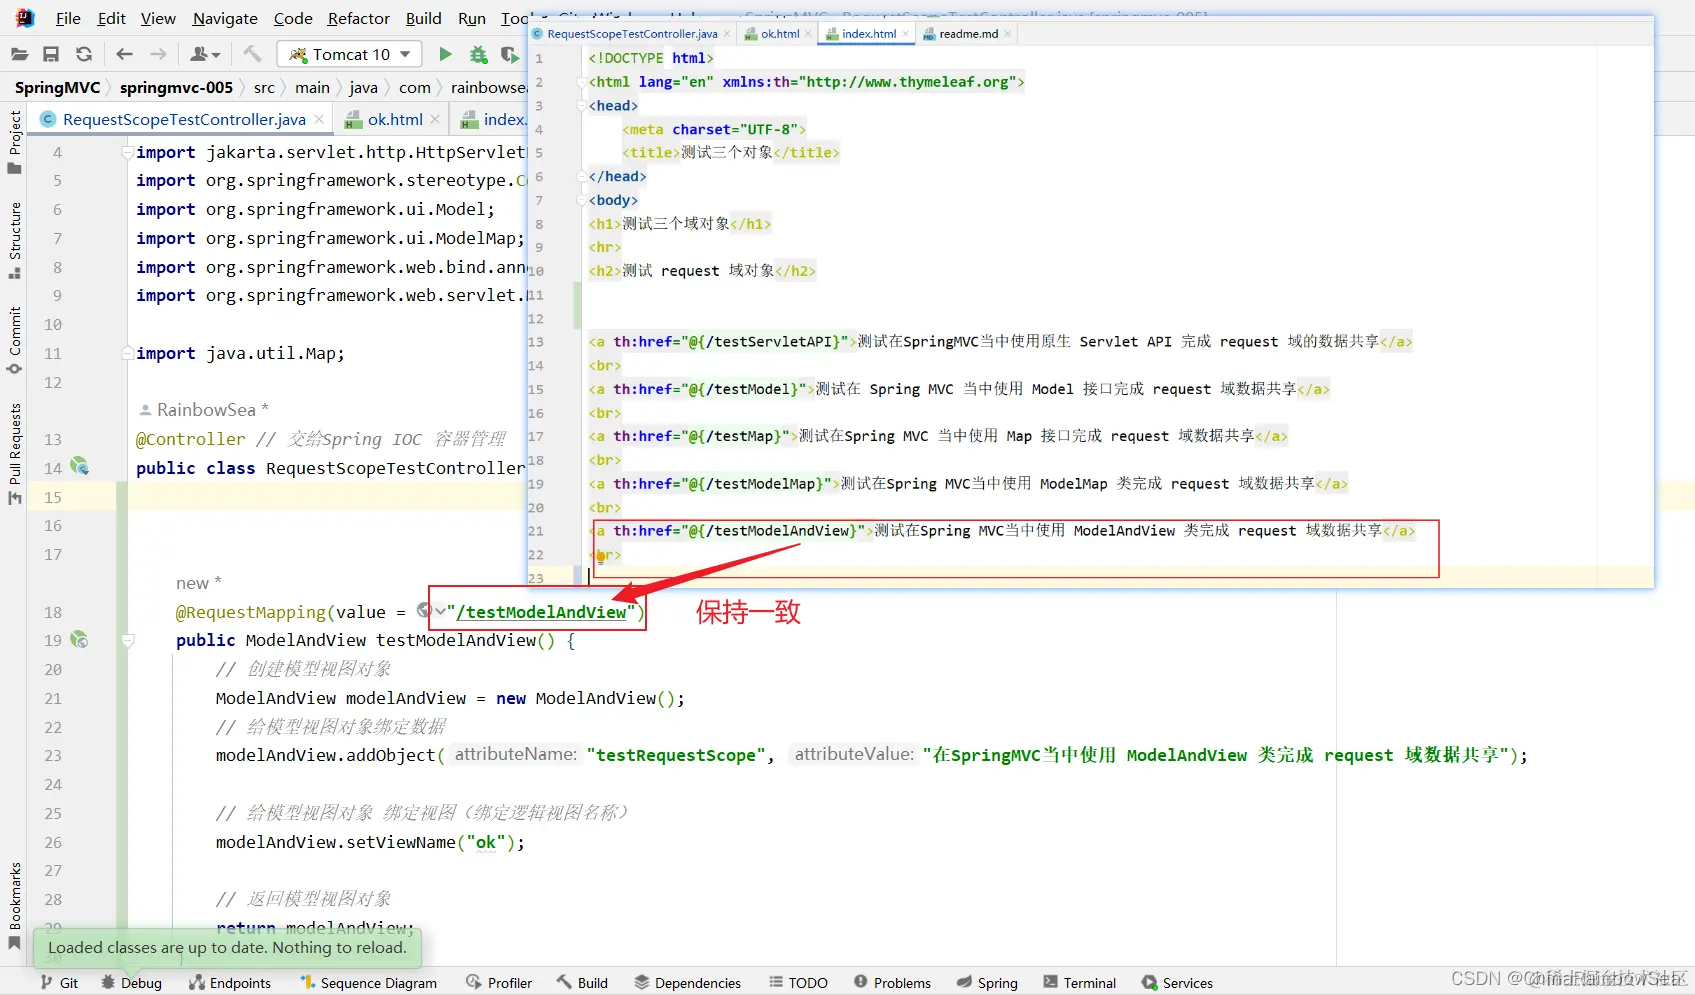Open the Commit tool window

[x=14, y=341]
